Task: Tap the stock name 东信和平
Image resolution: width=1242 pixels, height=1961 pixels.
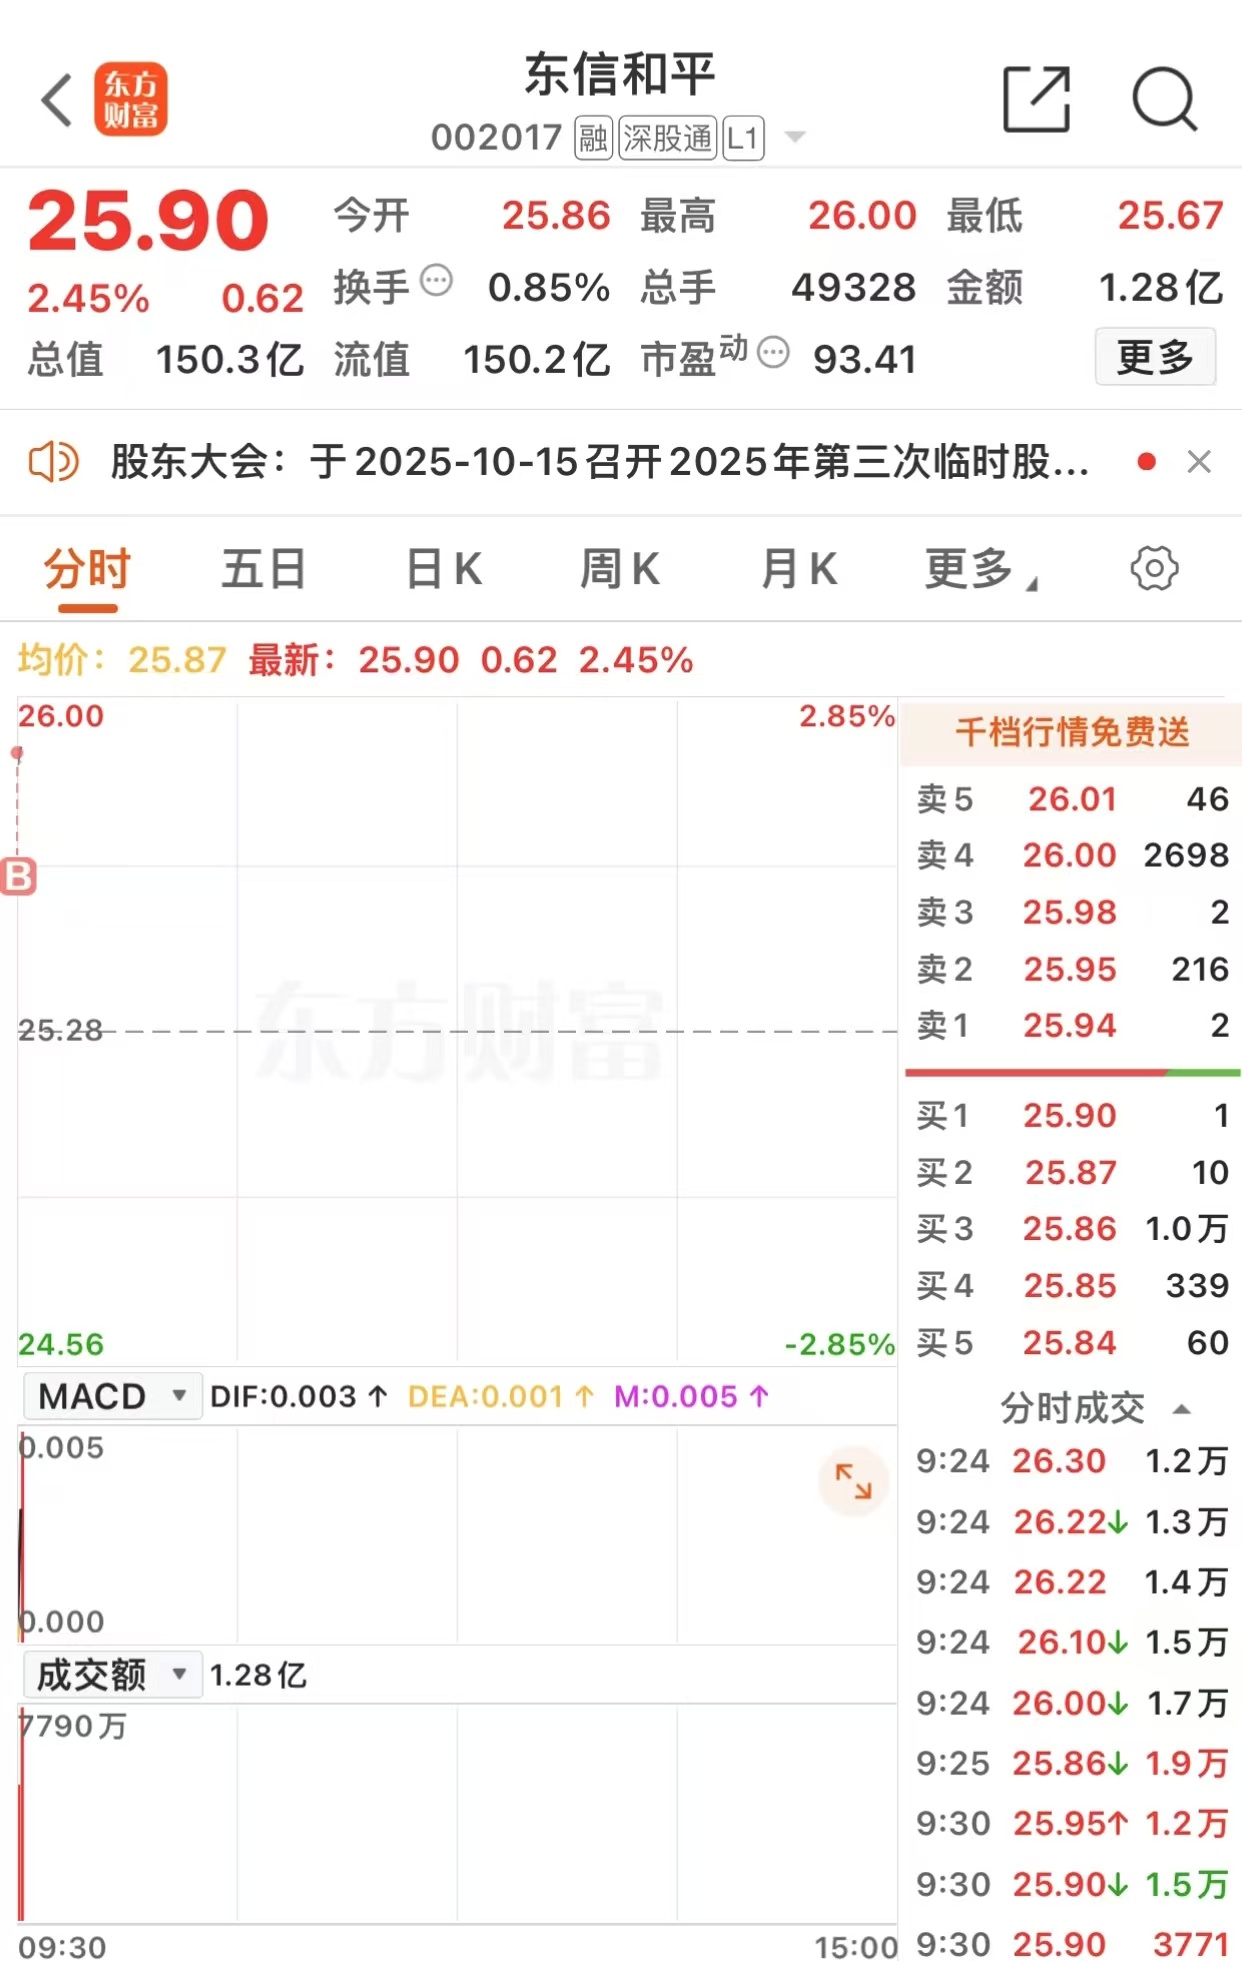Action: [x=620, y=75]
